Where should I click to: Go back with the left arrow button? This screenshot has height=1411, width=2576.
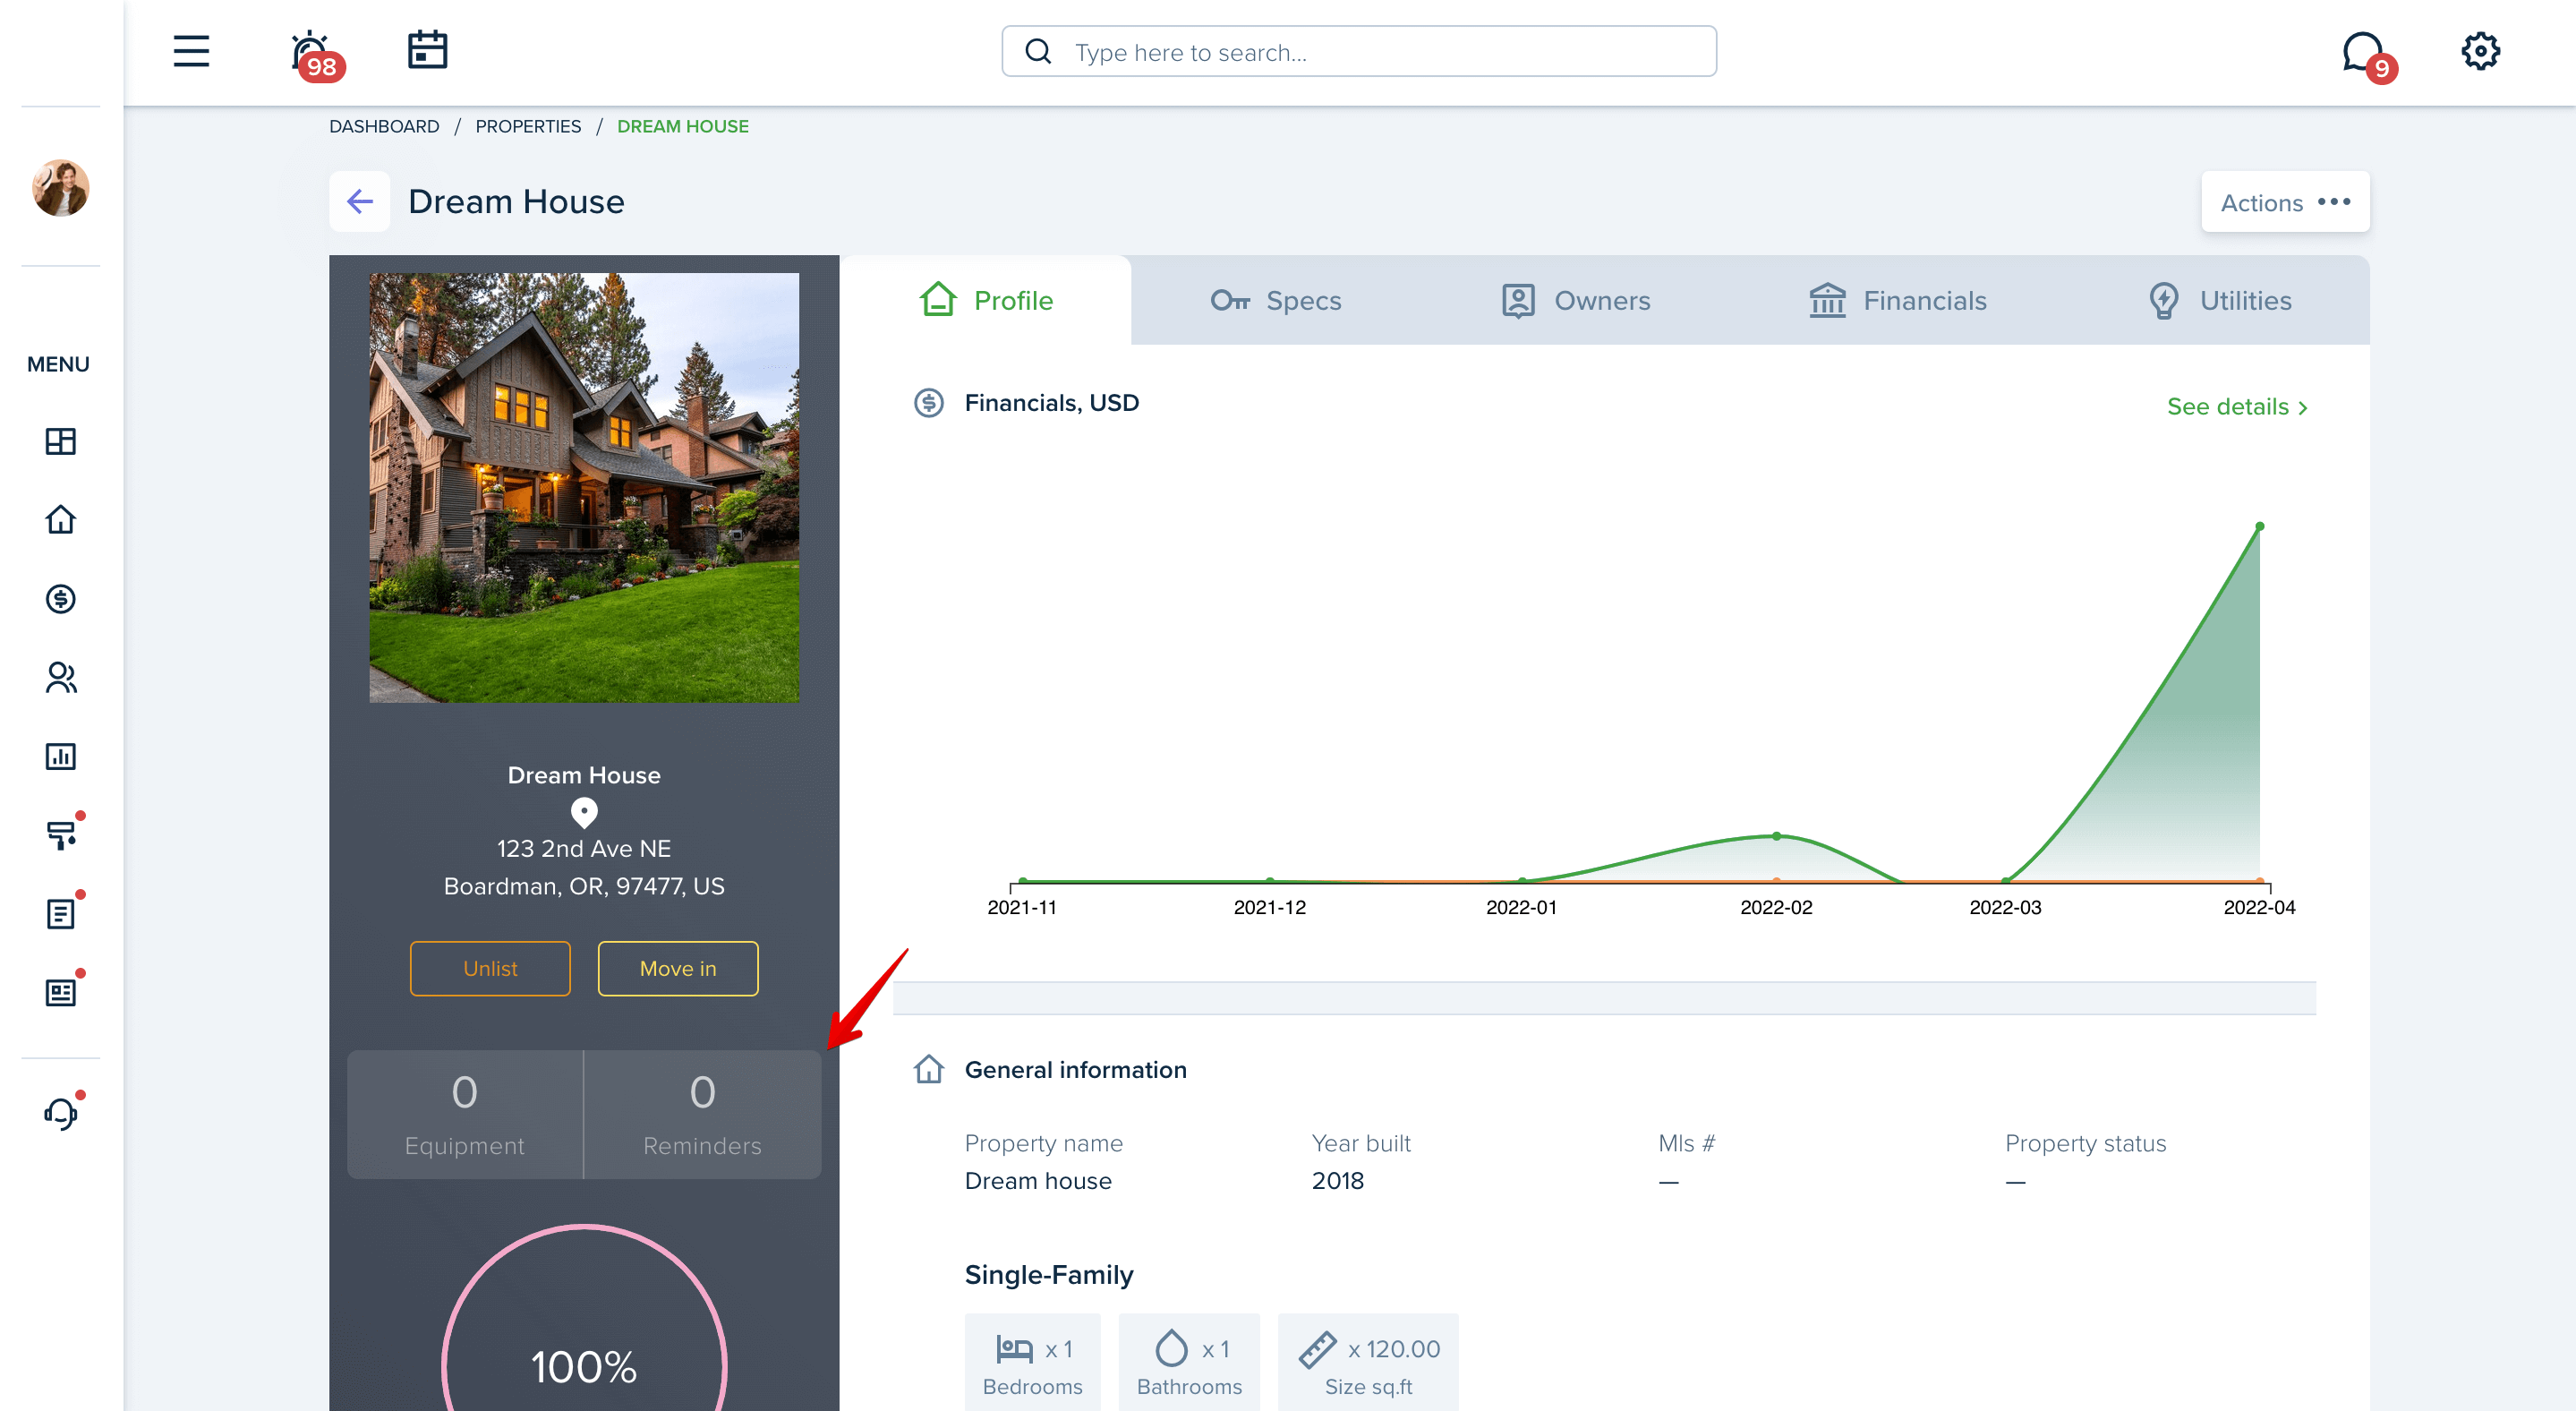[359, 202]
